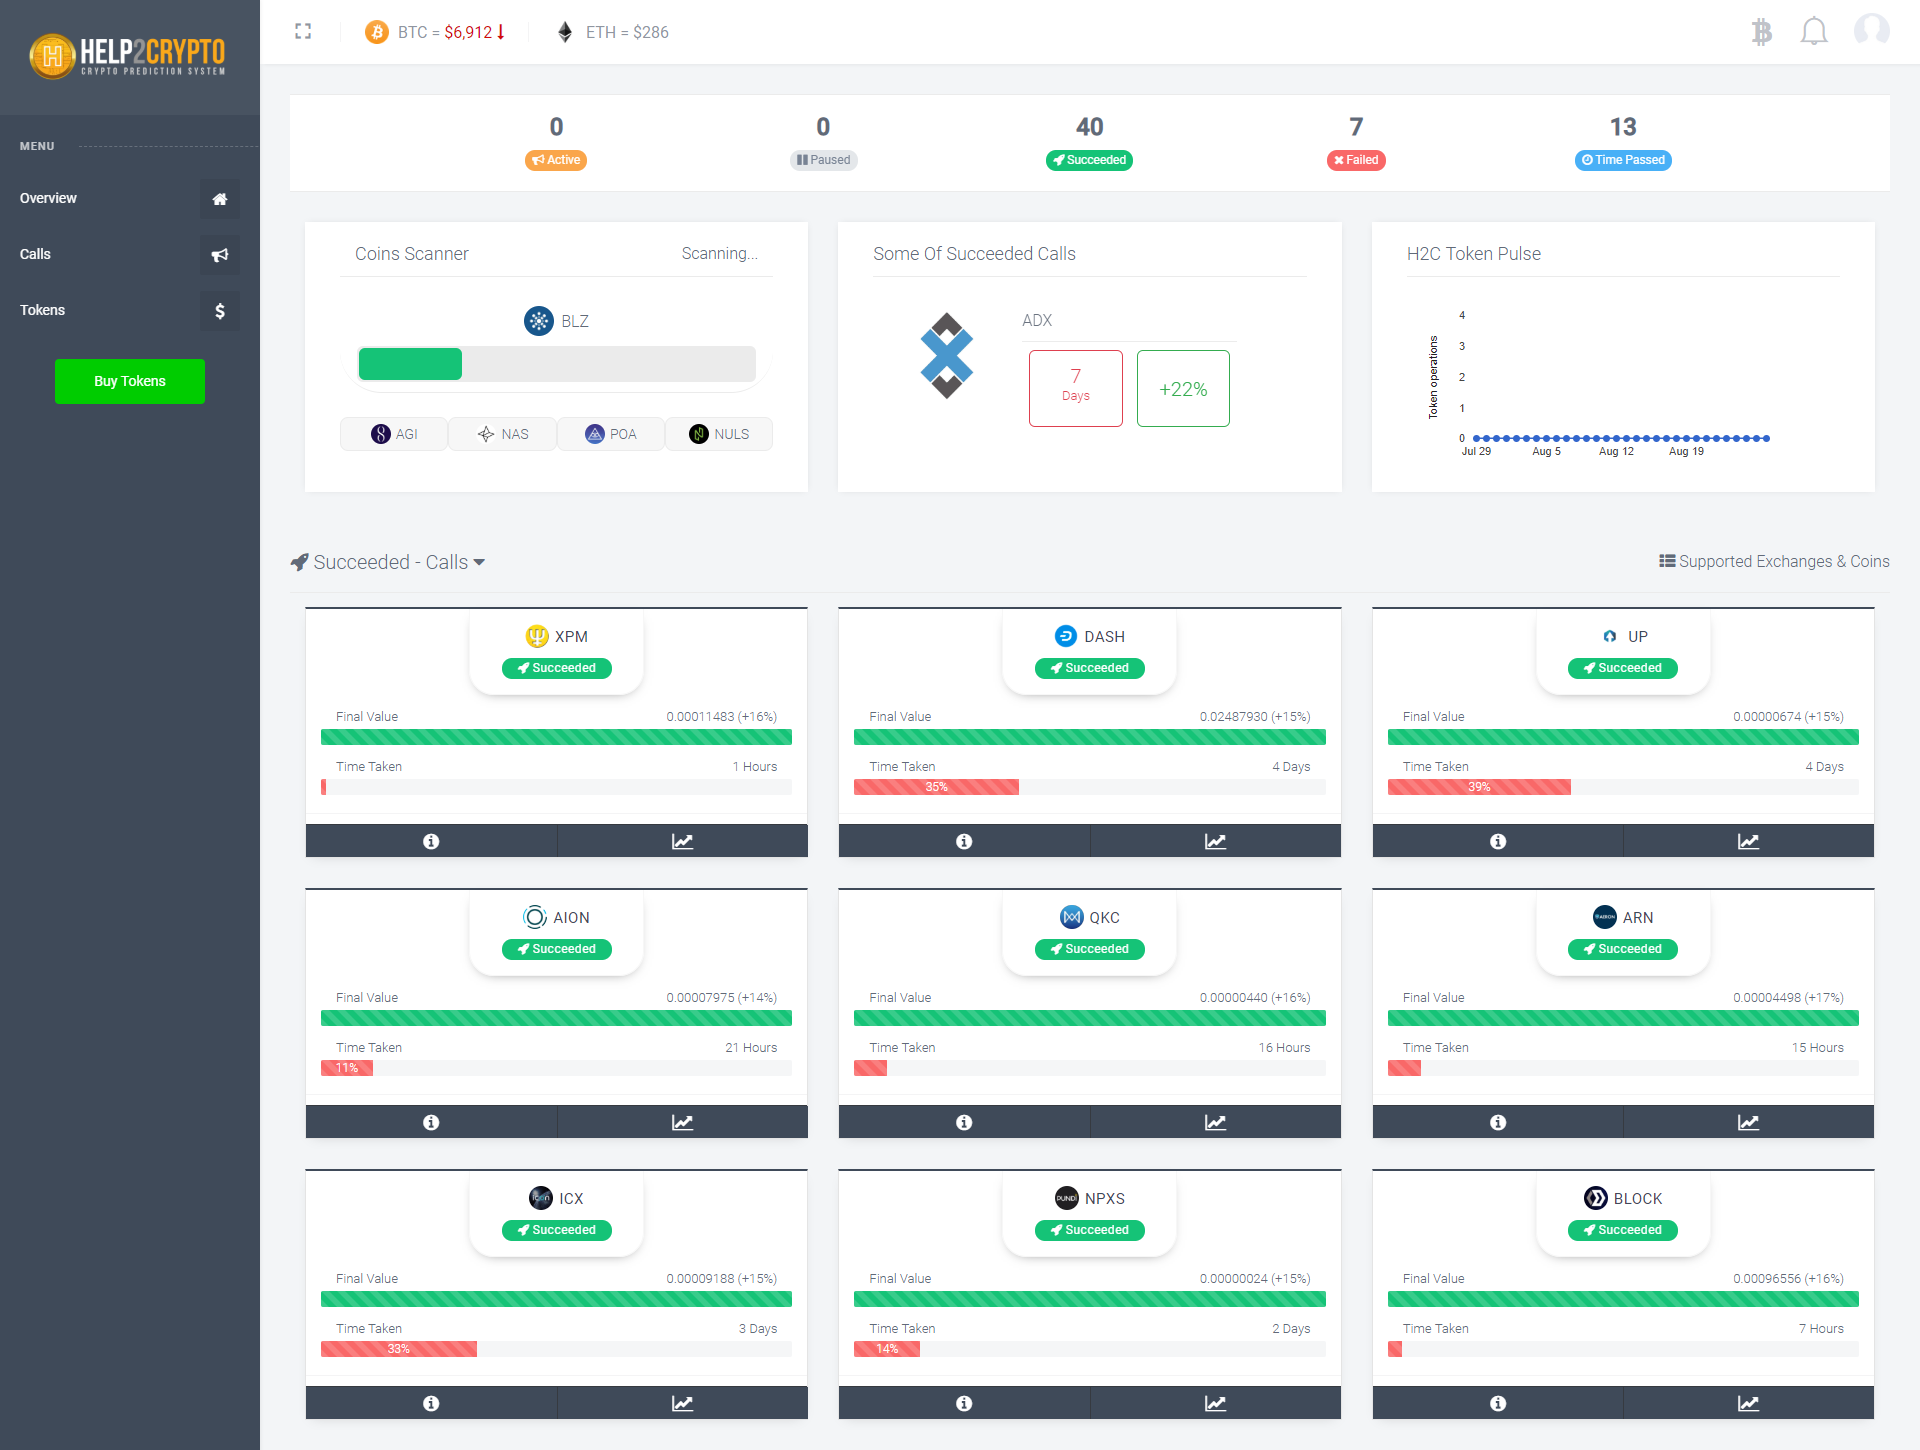The image size is (1920, 1450).
Task: Open chart icon on ICX card
Action: [x=682, y=1403]
